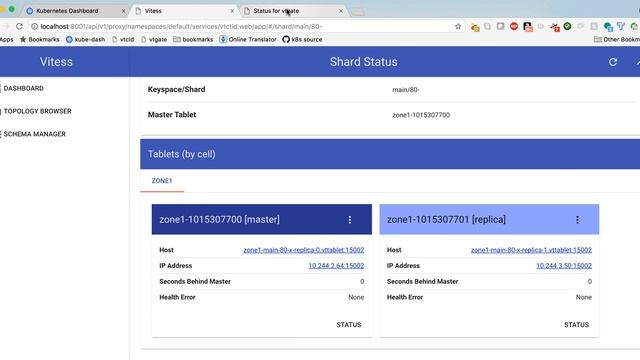Click the zone1-1015307701 [replica] card header

pos(489,220)
